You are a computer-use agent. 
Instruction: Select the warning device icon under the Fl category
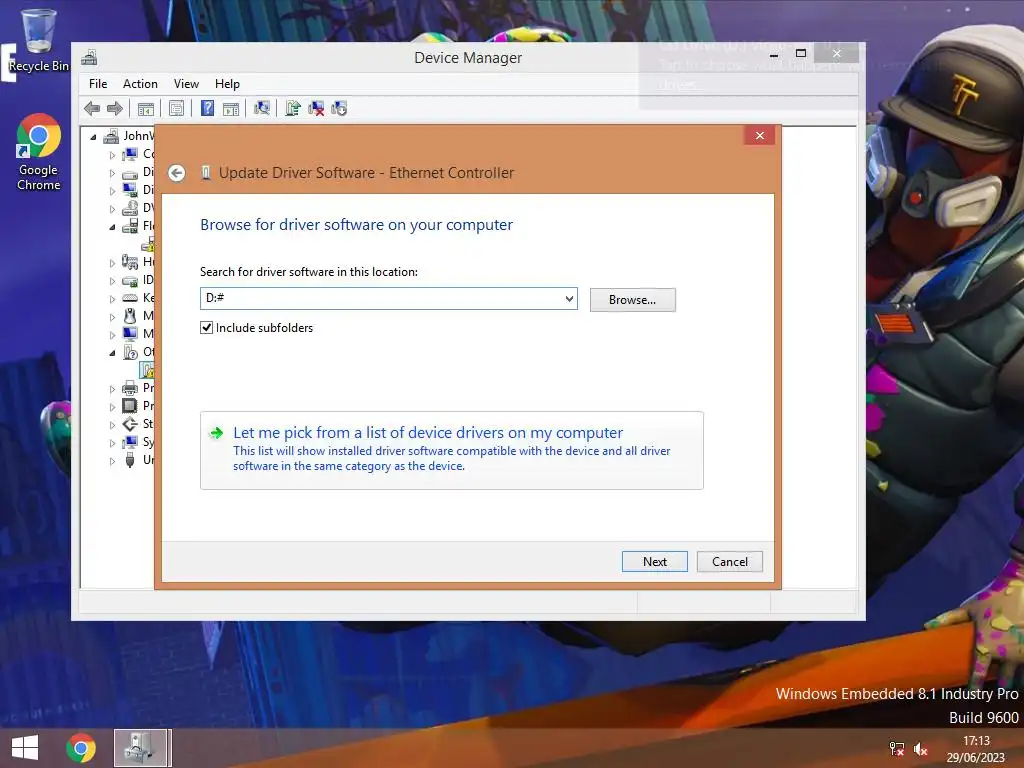[148, 244]
